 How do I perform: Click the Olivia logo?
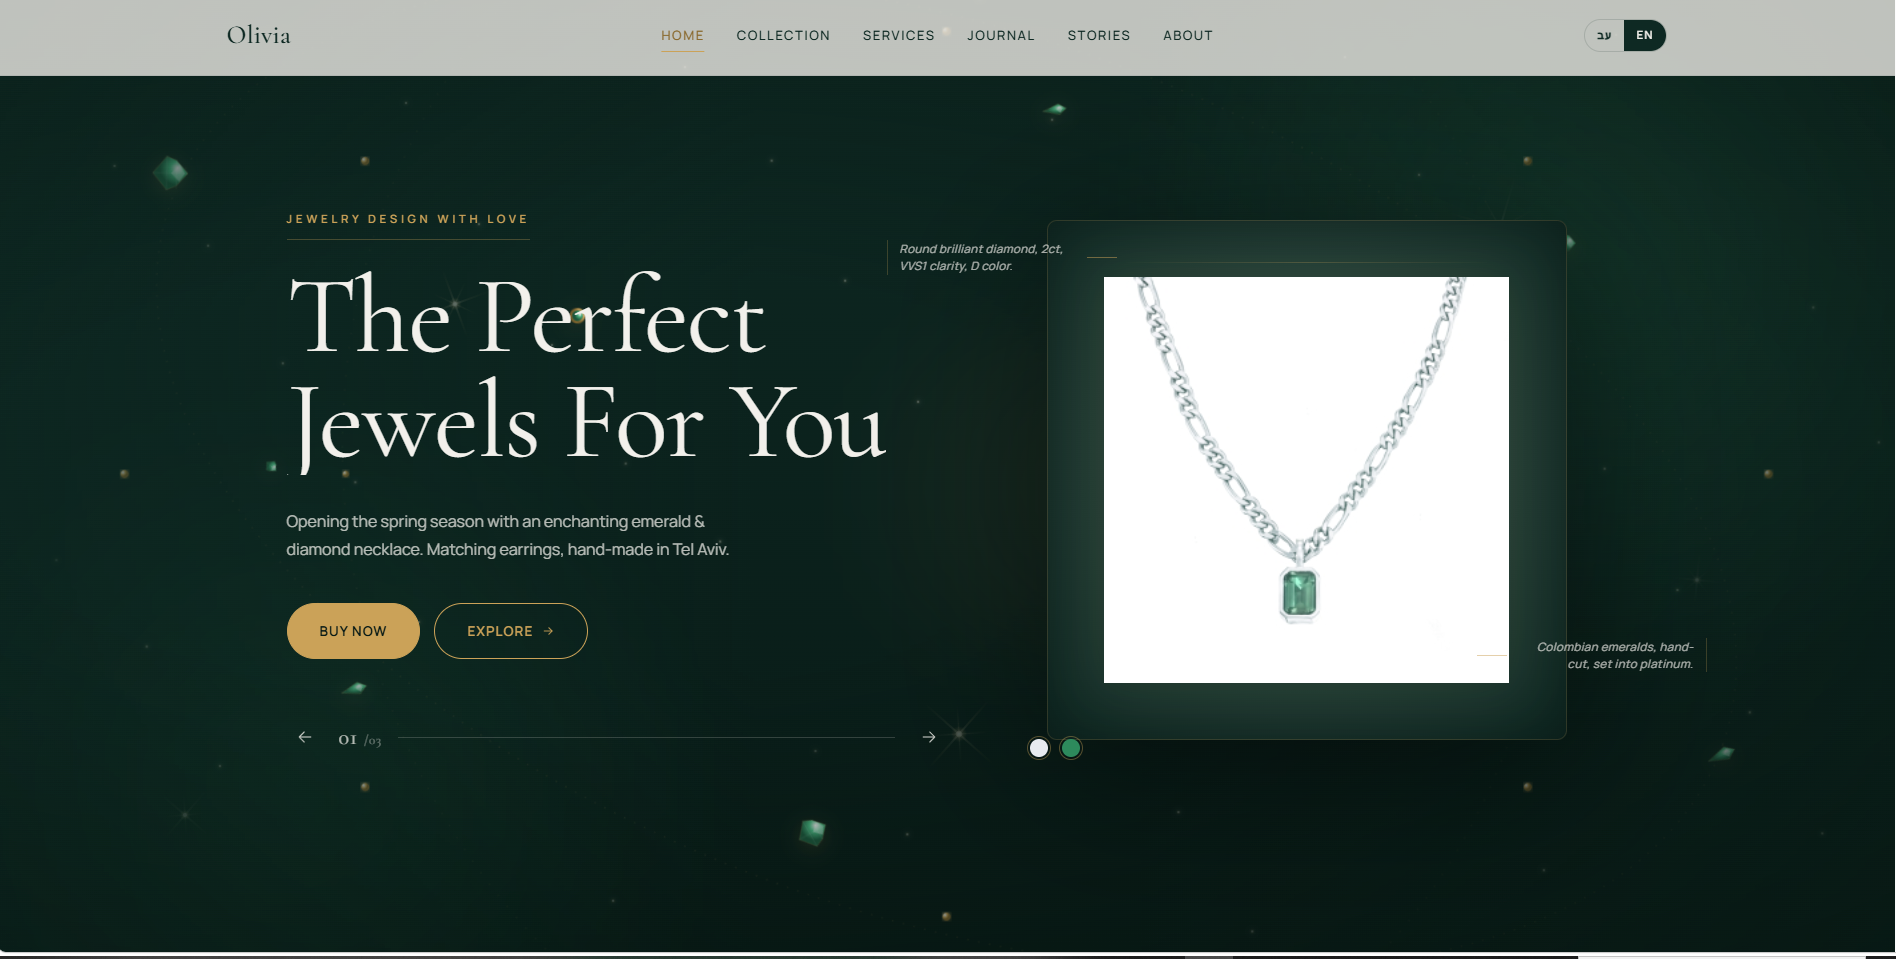(259, 35)
